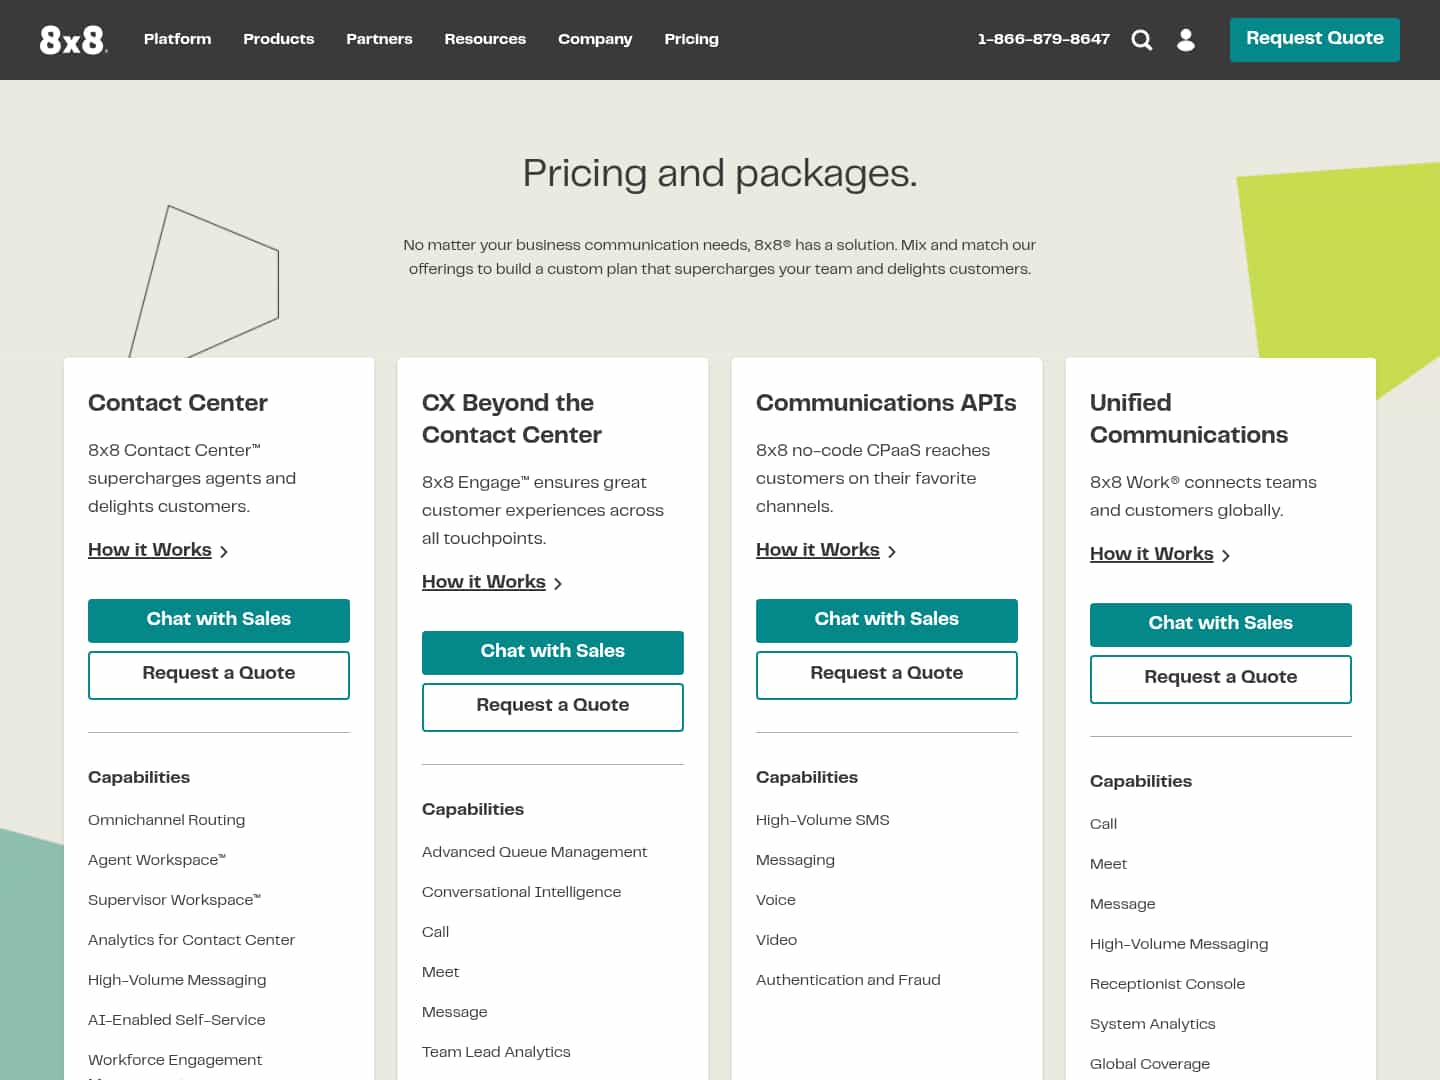Open the Platform dropdown
Screen dimensions: 1440x1080
click(177, 39)
